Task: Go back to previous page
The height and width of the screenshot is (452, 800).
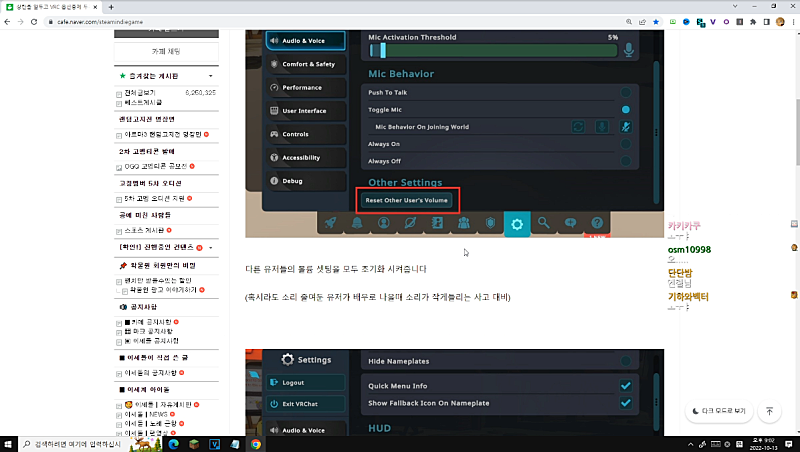Action: pyautogui.click(x=7, y=22)
